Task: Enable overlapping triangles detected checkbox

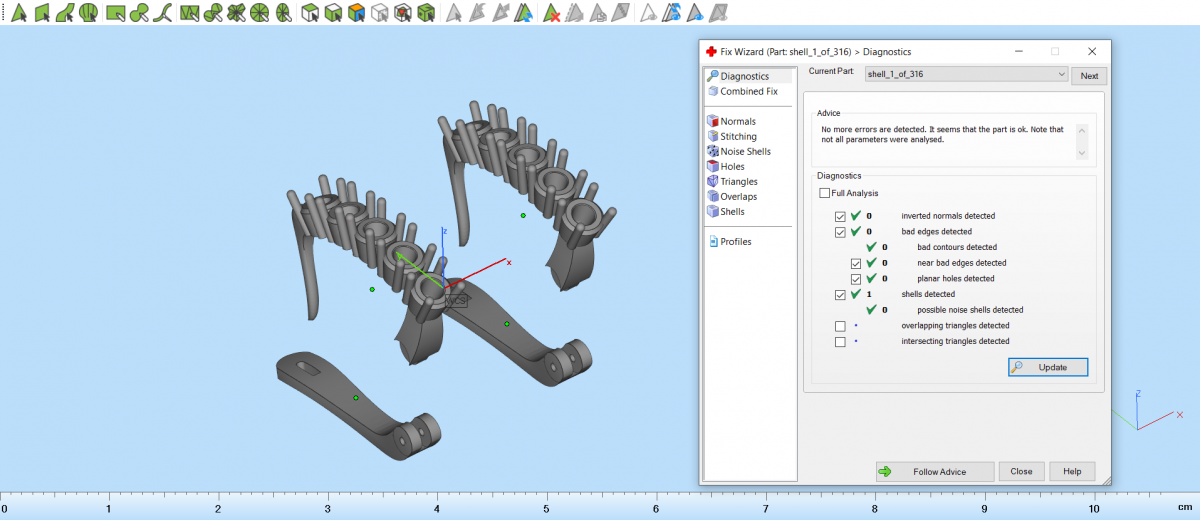Action: pos(840,326)
